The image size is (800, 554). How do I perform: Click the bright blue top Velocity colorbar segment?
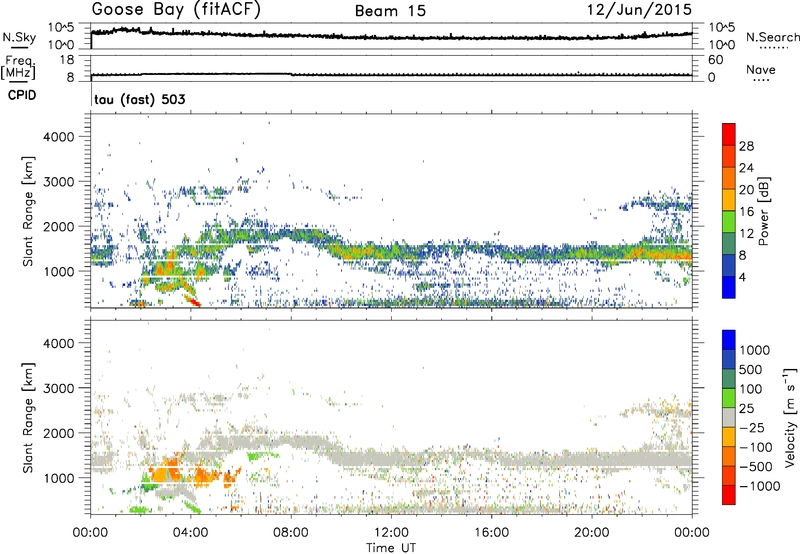(729, 340)
